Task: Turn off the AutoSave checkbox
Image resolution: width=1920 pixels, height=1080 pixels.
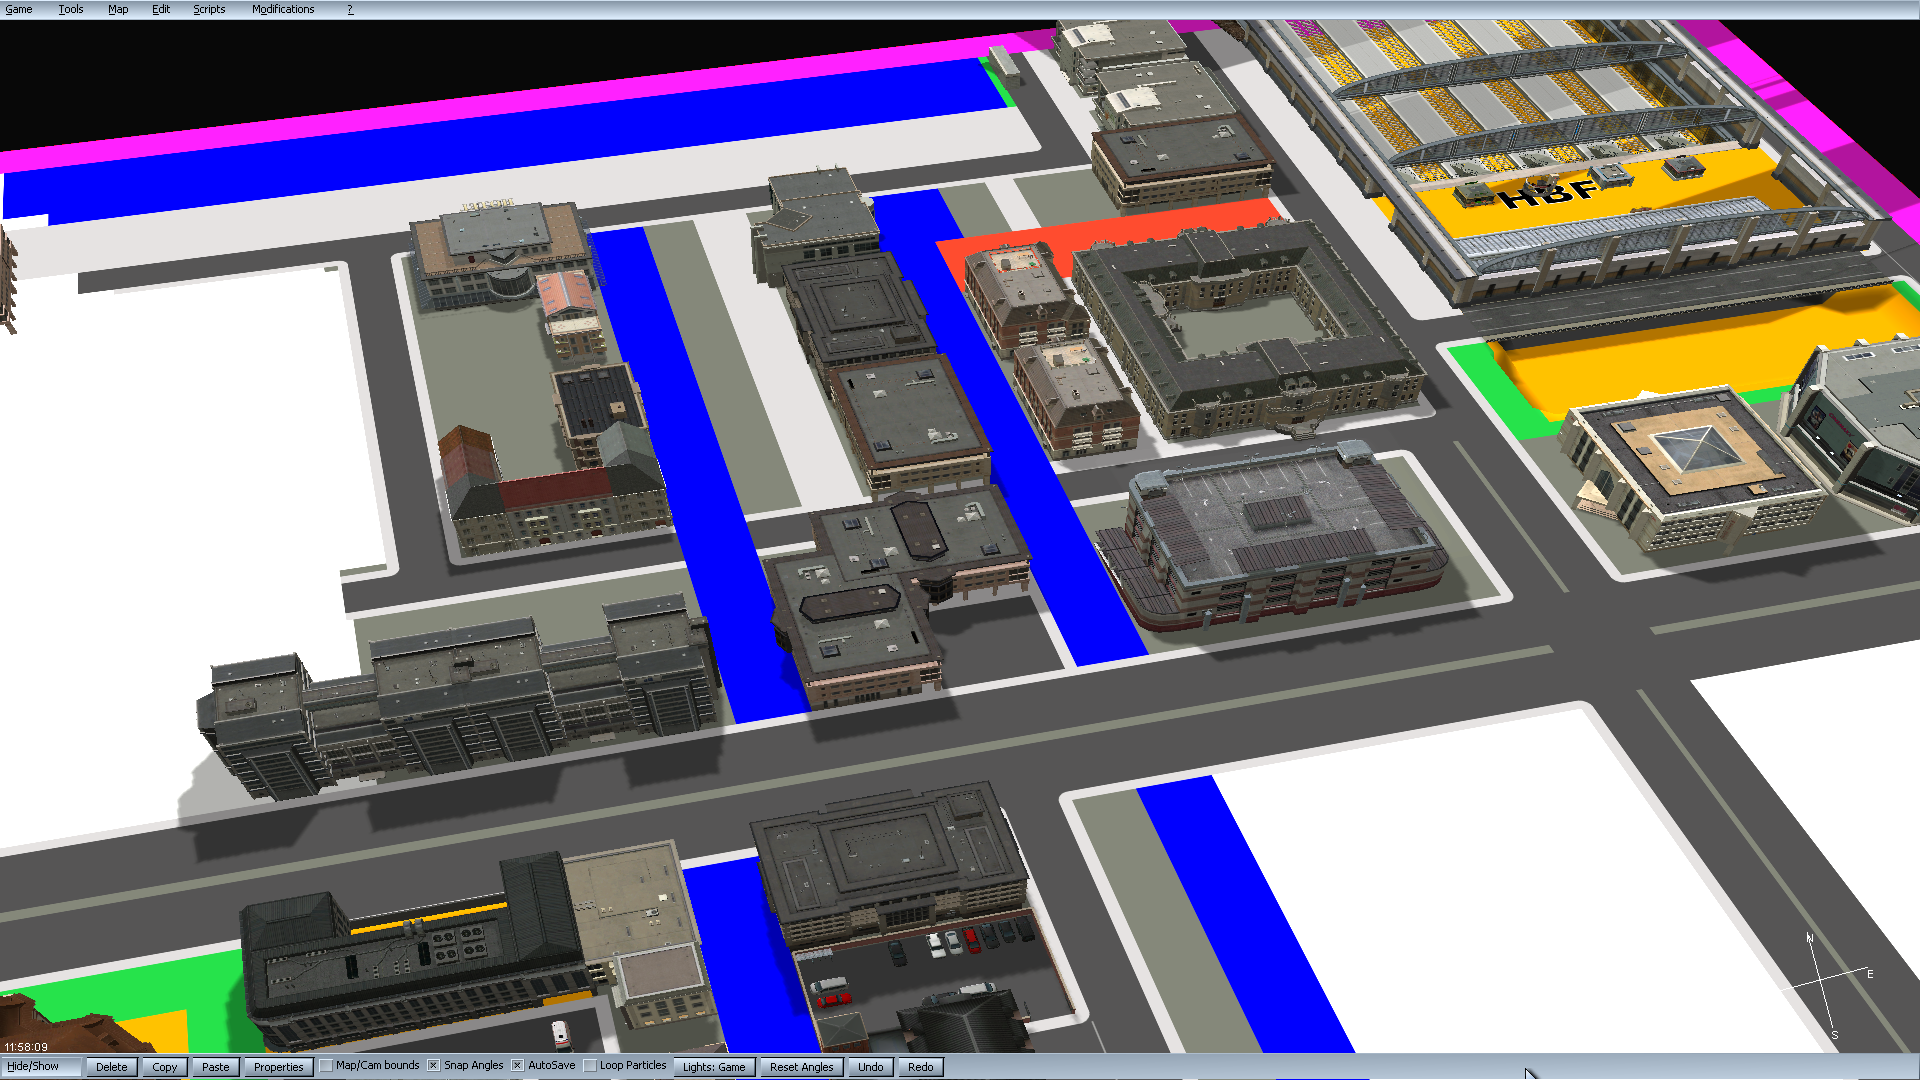Action: click(518, 1066)
